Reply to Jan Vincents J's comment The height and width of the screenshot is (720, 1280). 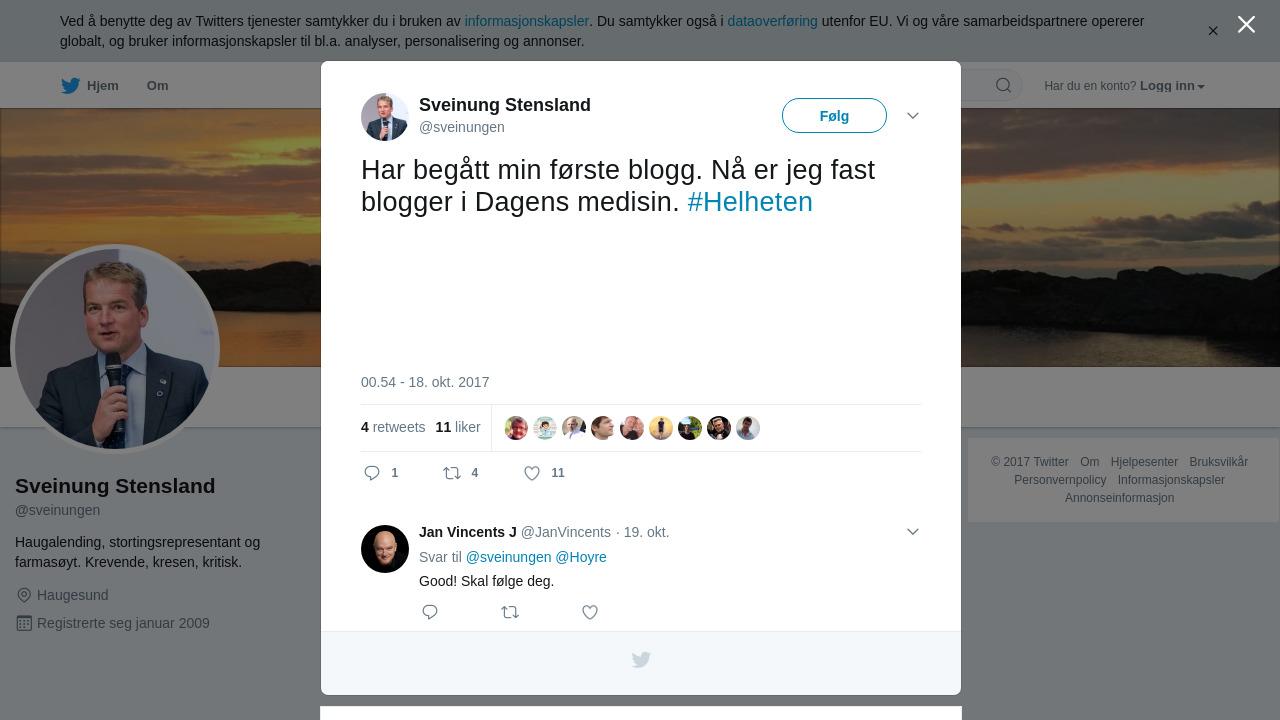click(430, 612)
